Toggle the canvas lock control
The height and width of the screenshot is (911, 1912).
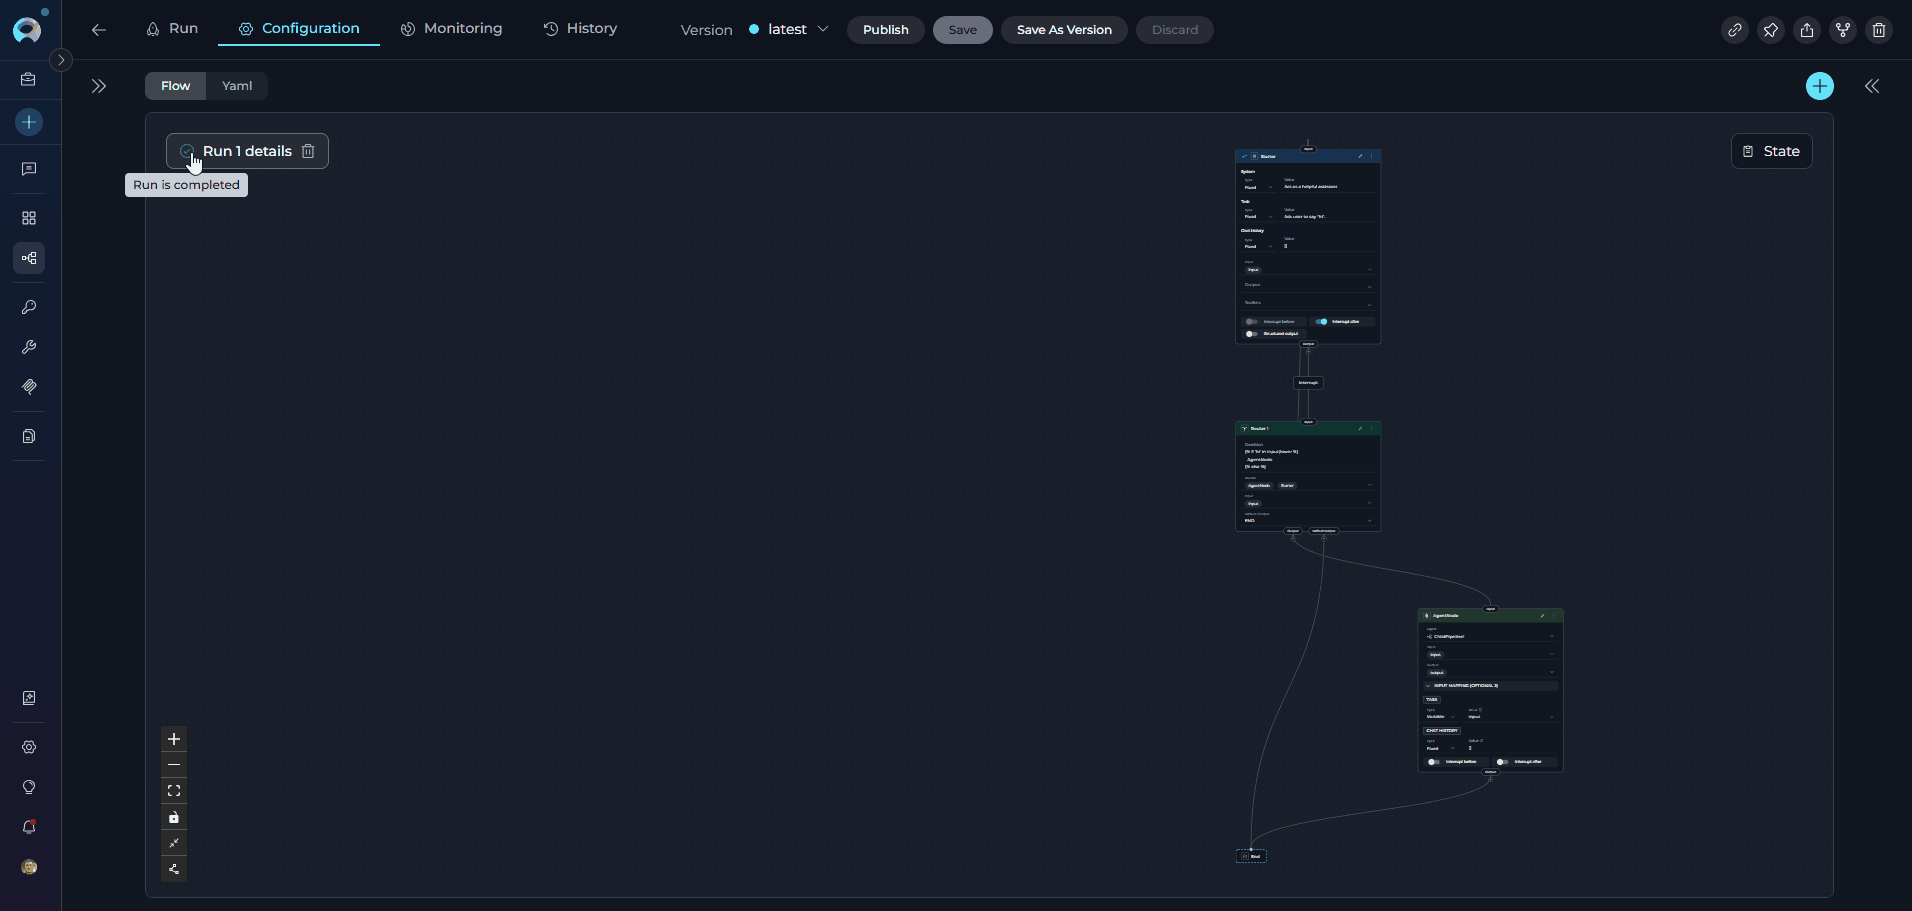click(174, 817)
